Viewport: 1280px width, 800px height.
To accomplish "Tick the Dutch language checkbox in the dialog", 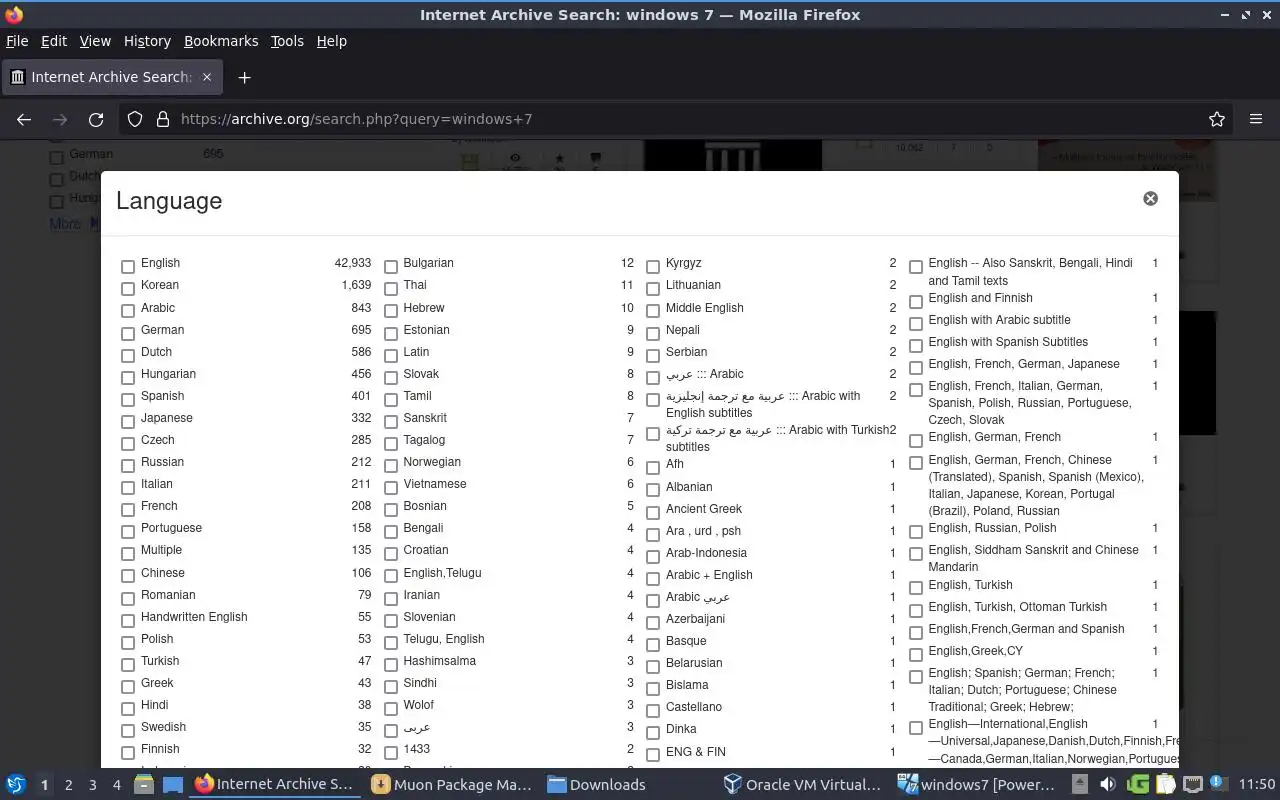I will click(x=128, y=355).
